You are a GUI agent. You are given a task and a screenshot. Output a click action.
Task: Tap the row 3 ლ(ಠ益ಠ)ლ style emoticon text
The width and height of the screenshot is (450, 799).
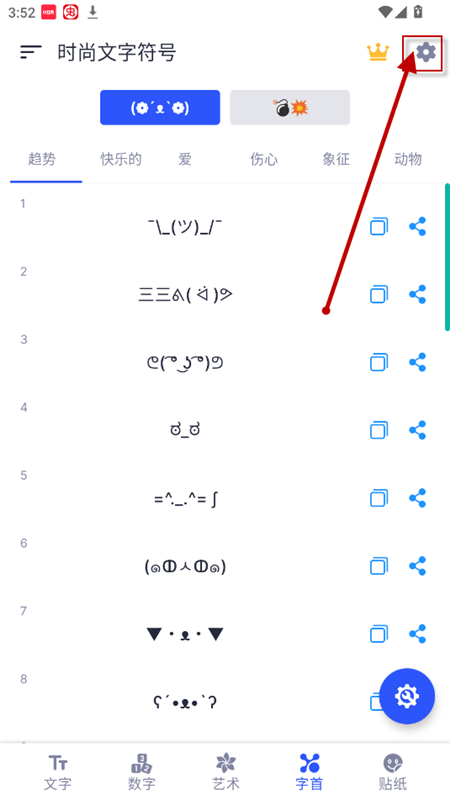pos(185,362)
